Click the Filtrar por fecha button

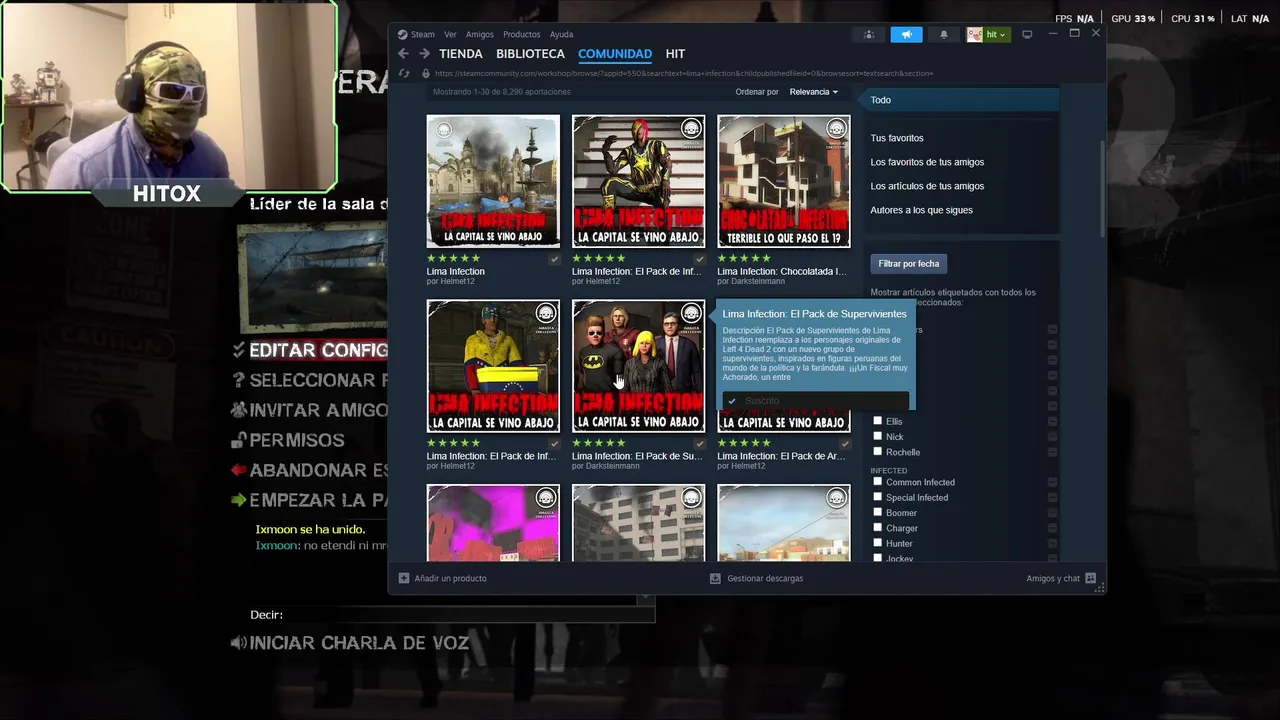[908, 264]
